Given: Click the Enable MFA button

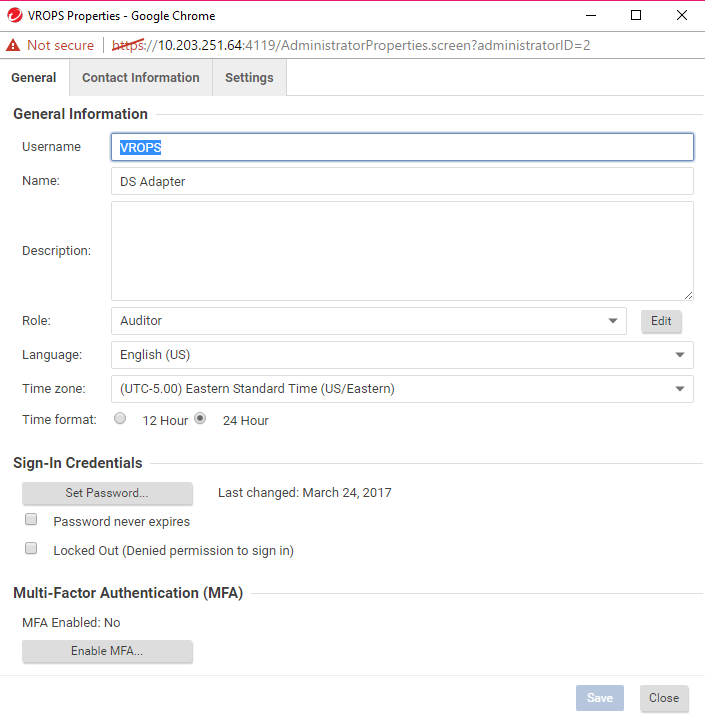Looking at the screenshot, I should [x=107, y=651].
